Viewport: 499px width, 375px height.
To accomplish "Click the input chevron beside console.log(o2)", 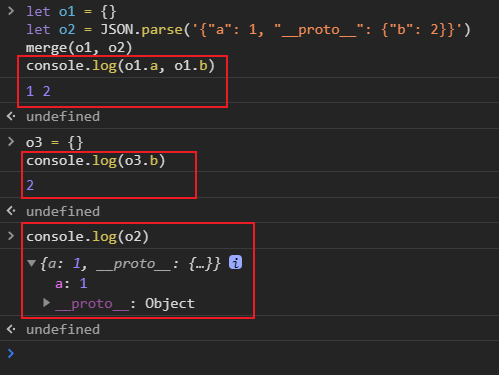I will pyautogui.click(x=11, y=236).
